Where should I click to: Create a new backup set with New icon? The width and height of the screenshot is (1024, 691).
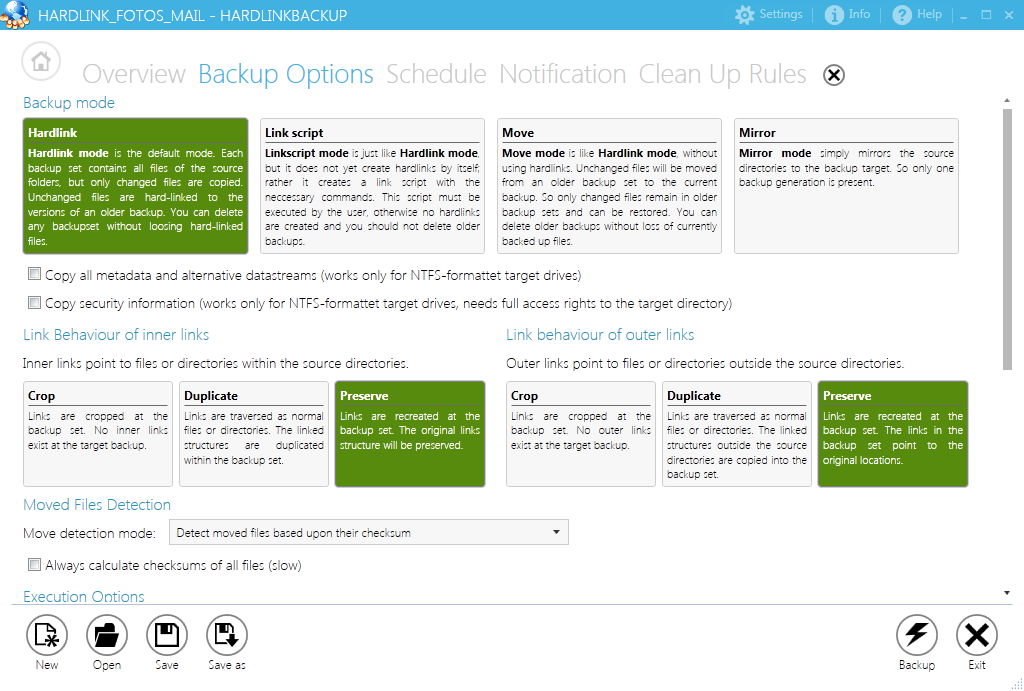(47, 635)
